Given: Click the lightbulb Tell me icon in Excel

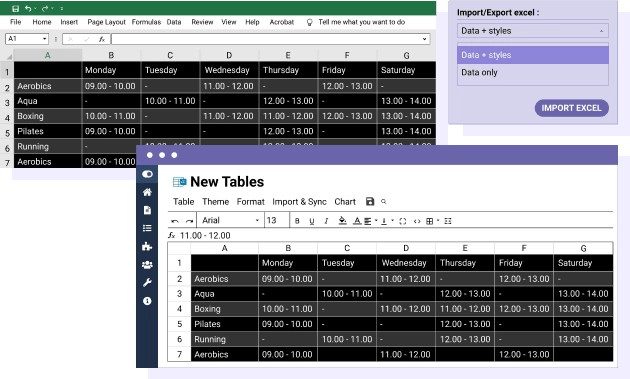Looking at the screenshot, I should pyautogui.click(x=309, y=23).
